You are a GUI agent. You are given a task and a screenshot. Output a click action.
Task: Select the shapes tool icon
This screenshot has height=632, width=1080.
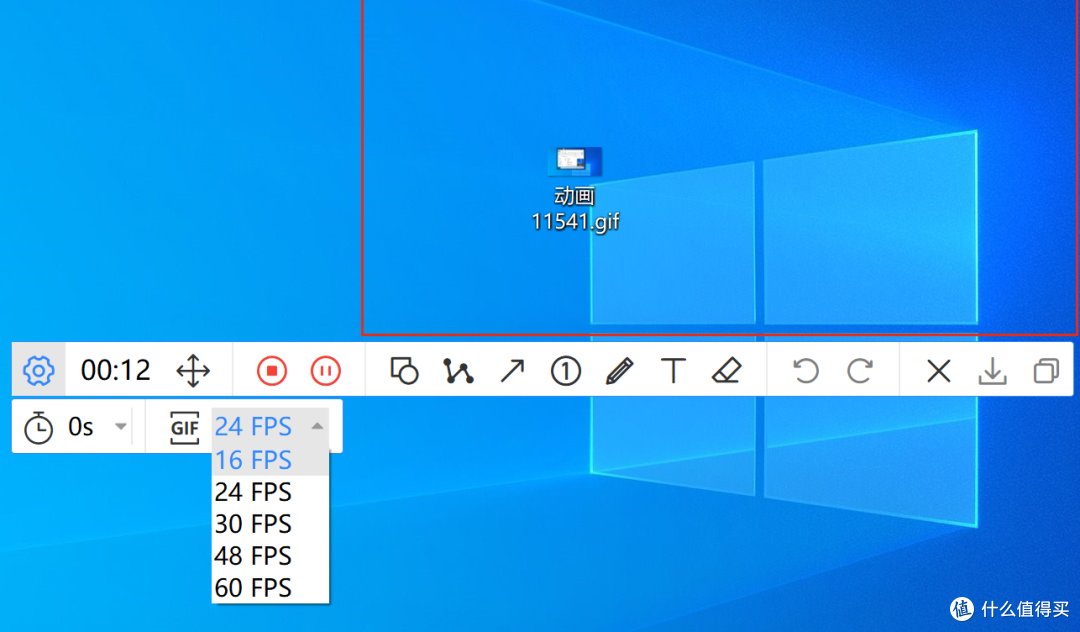(x=404, y=371)
